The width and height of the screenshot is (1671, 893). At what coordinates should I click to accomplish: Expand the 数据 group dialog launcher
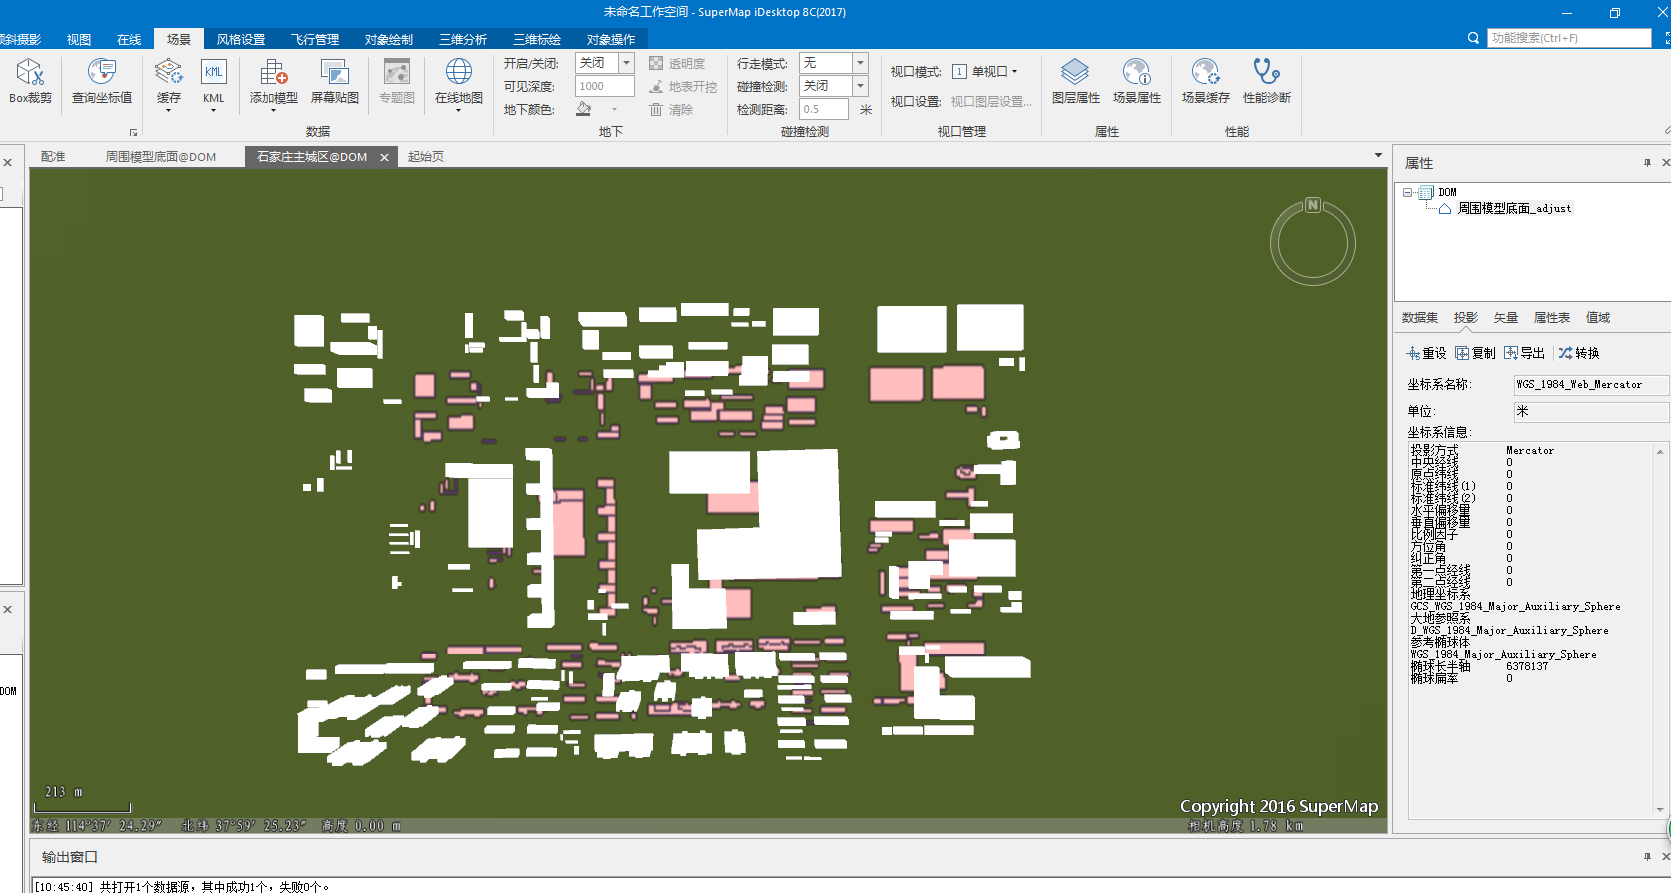click(x=133, y=132)
